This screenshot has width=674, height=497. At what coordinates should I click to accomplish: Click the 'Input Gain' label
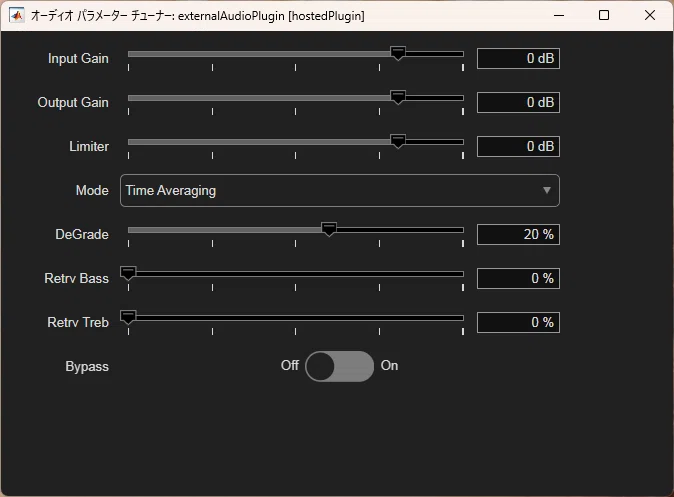pos(78,58)
